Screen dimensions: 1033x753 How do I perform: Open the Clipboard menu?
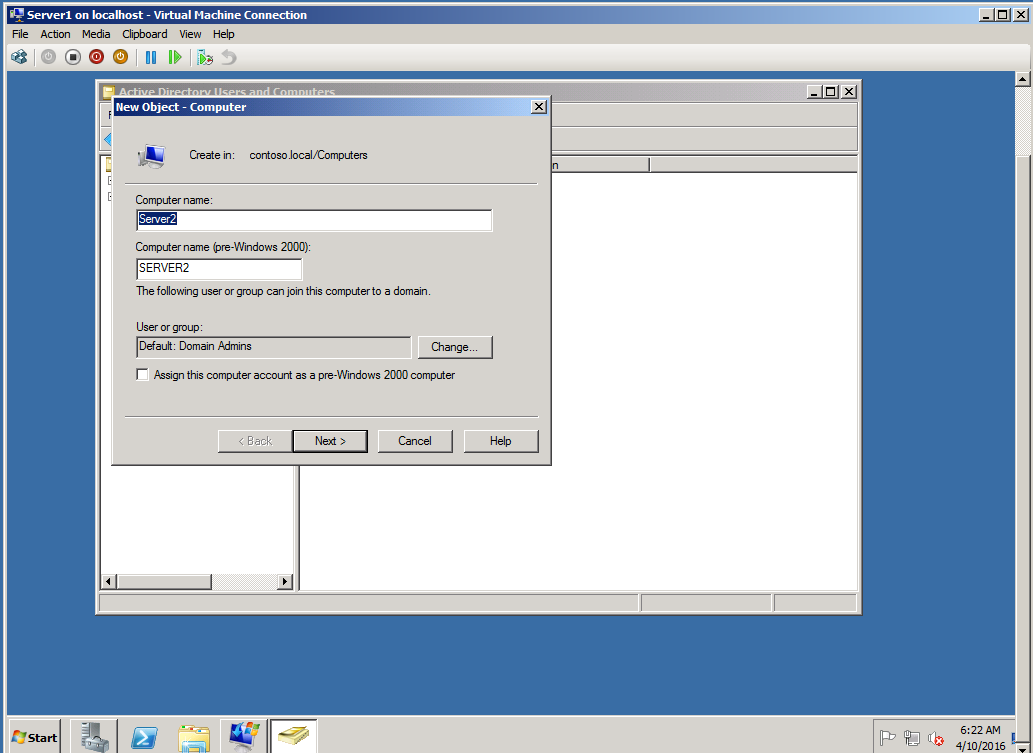pos(145,34)
